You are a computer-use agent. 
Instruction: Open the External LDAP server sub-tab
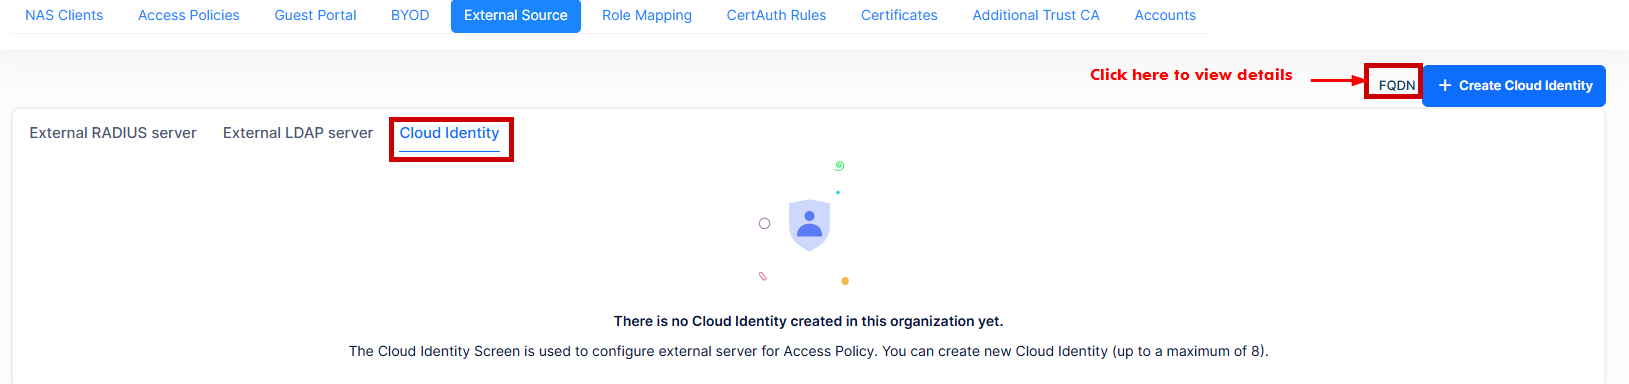(298, 133)
